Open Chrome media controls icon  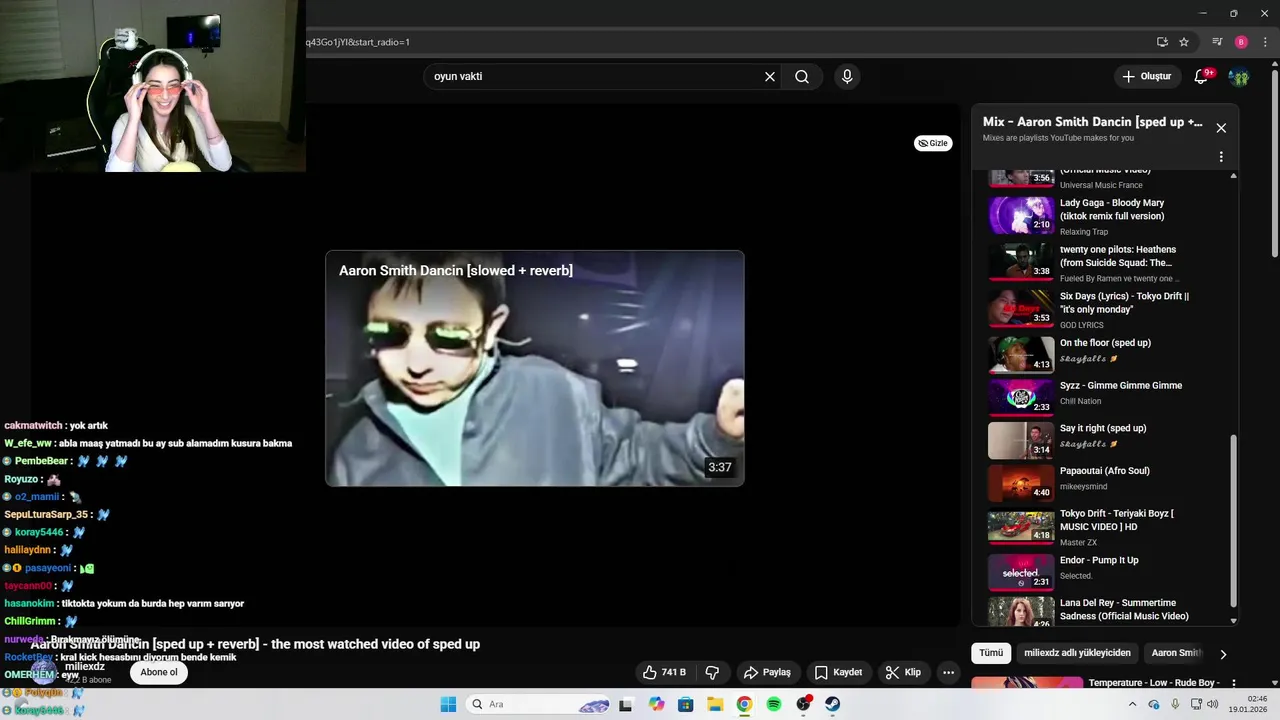click(x=1217, y=42)
